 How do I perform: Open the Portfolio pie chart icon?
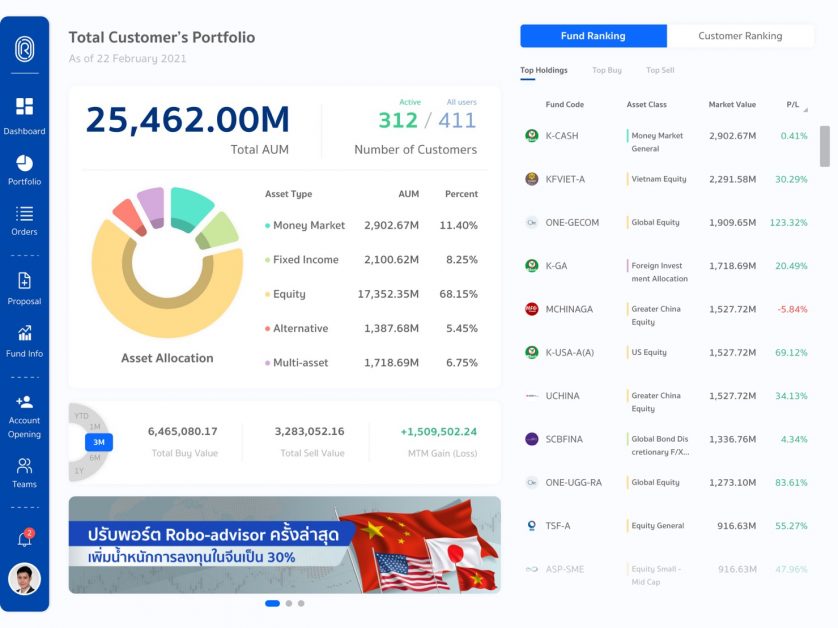click(24, 163)
